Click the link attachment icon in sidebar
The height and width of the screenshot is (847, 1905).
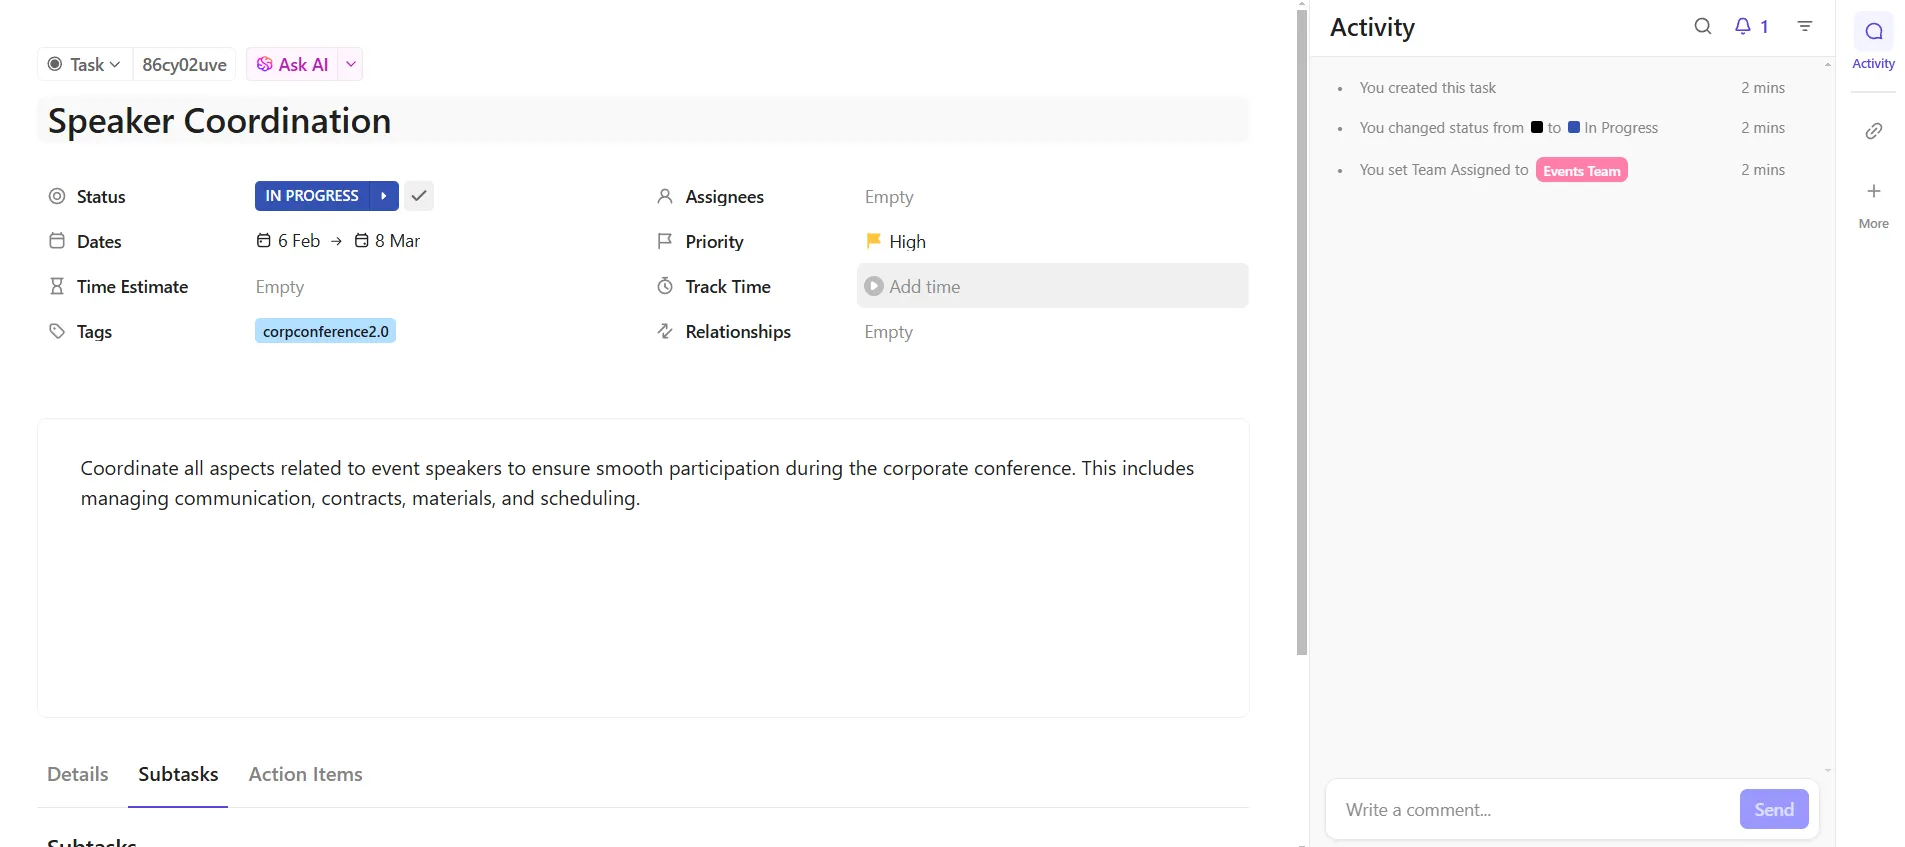click(1874, 131)
